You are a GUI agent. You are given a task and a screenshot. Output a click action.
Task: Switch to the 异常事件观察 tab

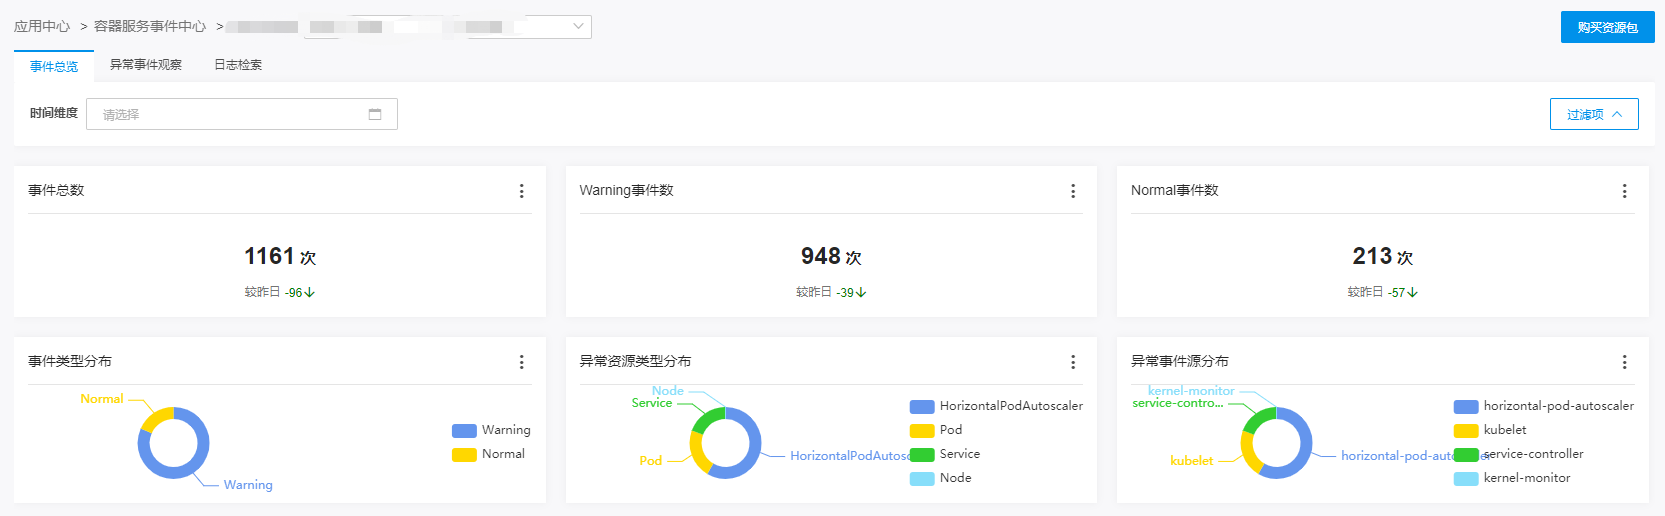[x=146, y=65]
